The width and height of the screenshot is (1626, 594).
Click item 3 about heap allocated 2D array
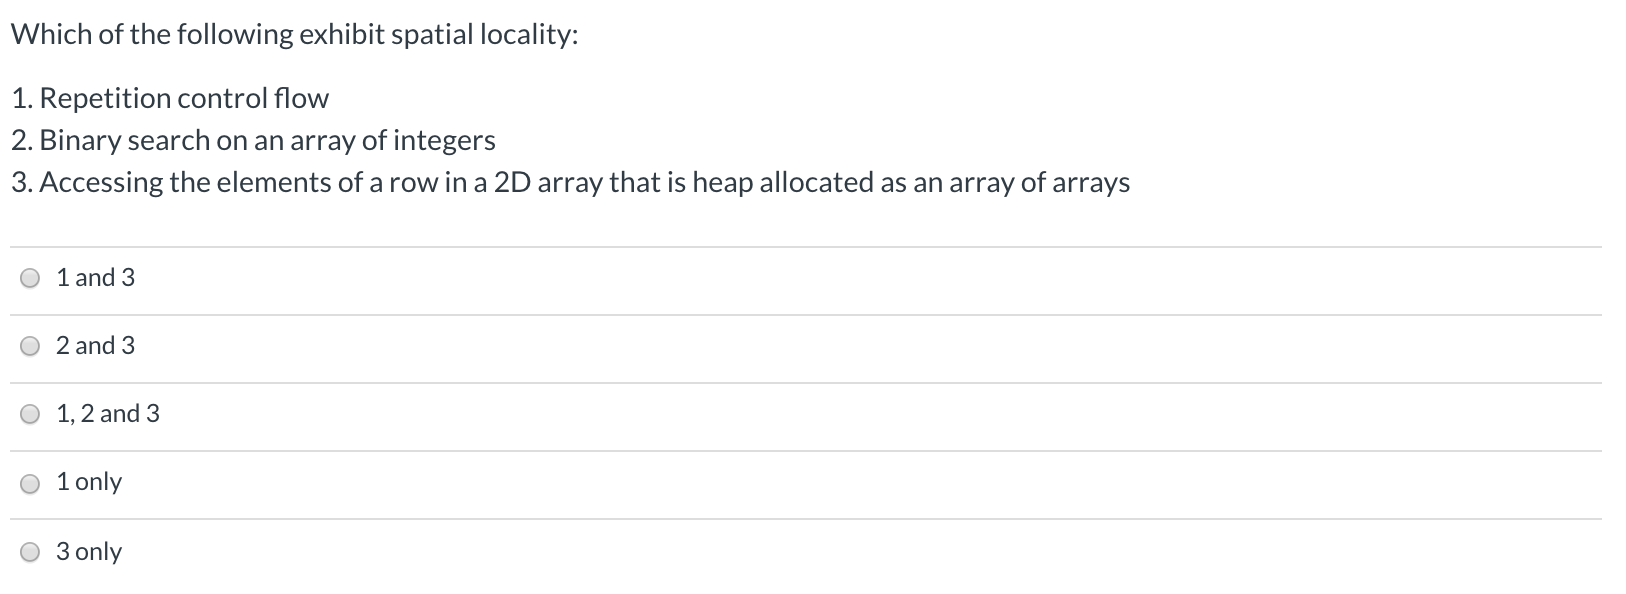point(570,182)
